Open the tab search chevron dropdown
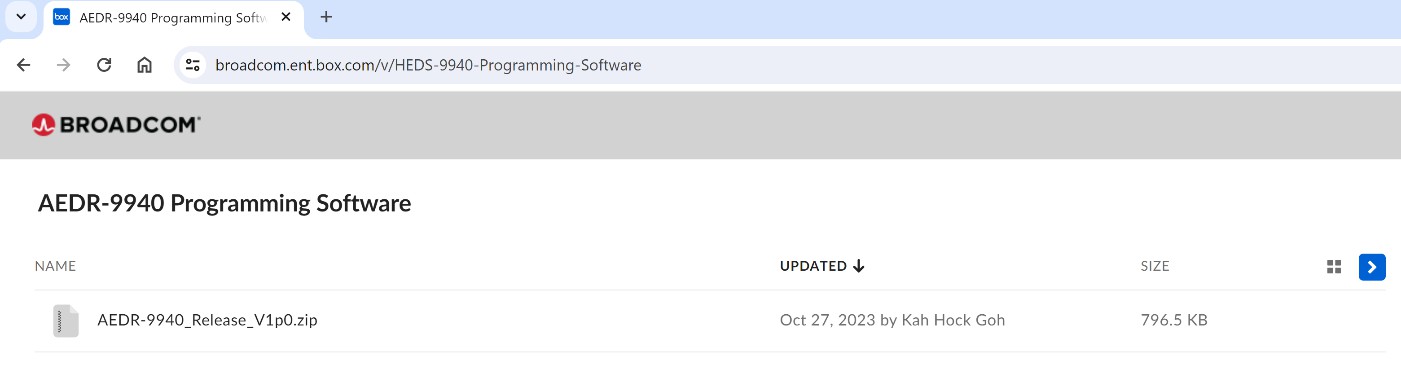Viewport: 1401px width, 386px height. [x=20, y=17]
